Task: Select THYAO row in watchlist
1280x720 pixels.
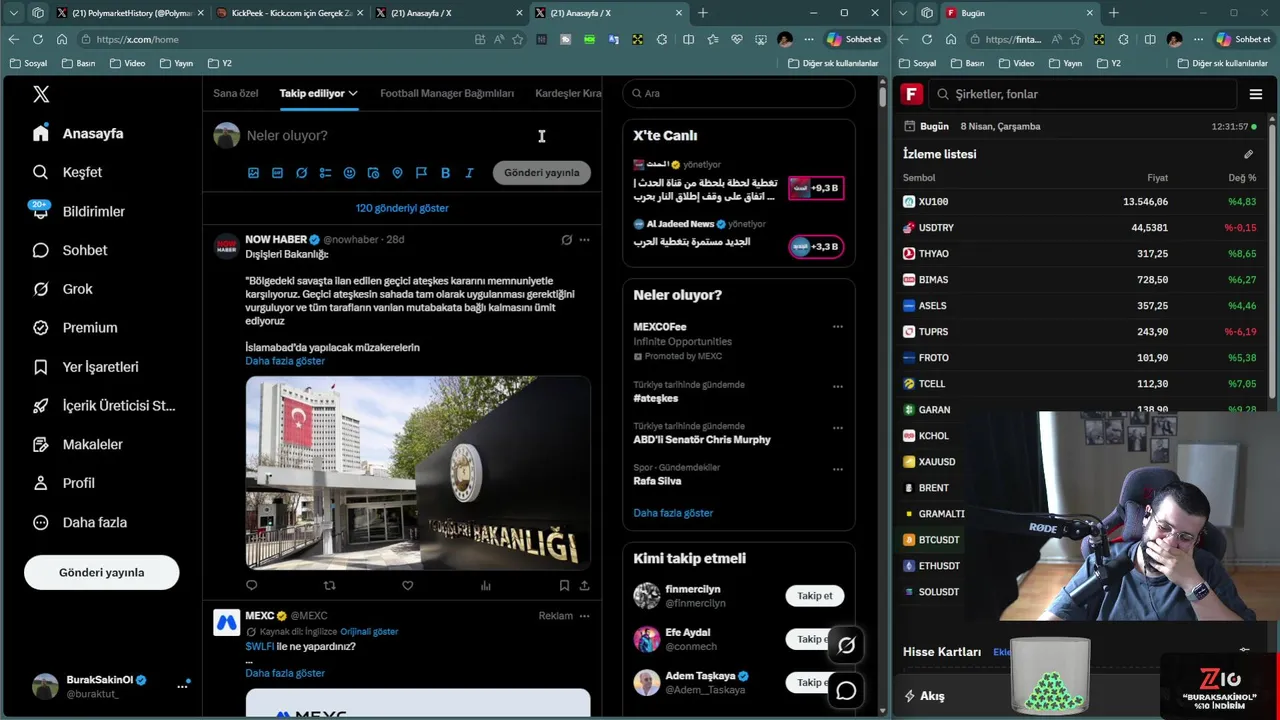Action: coord(1080,253)
